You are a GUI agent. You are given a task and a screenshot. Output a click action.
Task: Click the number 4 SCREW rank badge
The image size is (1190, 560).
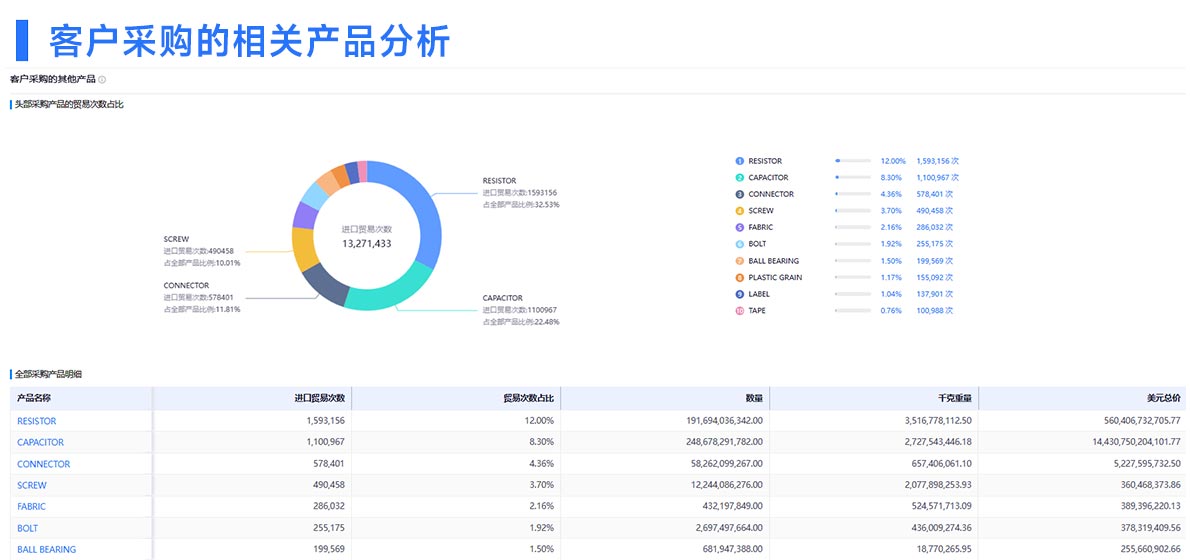pyautogui.click(x=740, y=211)
